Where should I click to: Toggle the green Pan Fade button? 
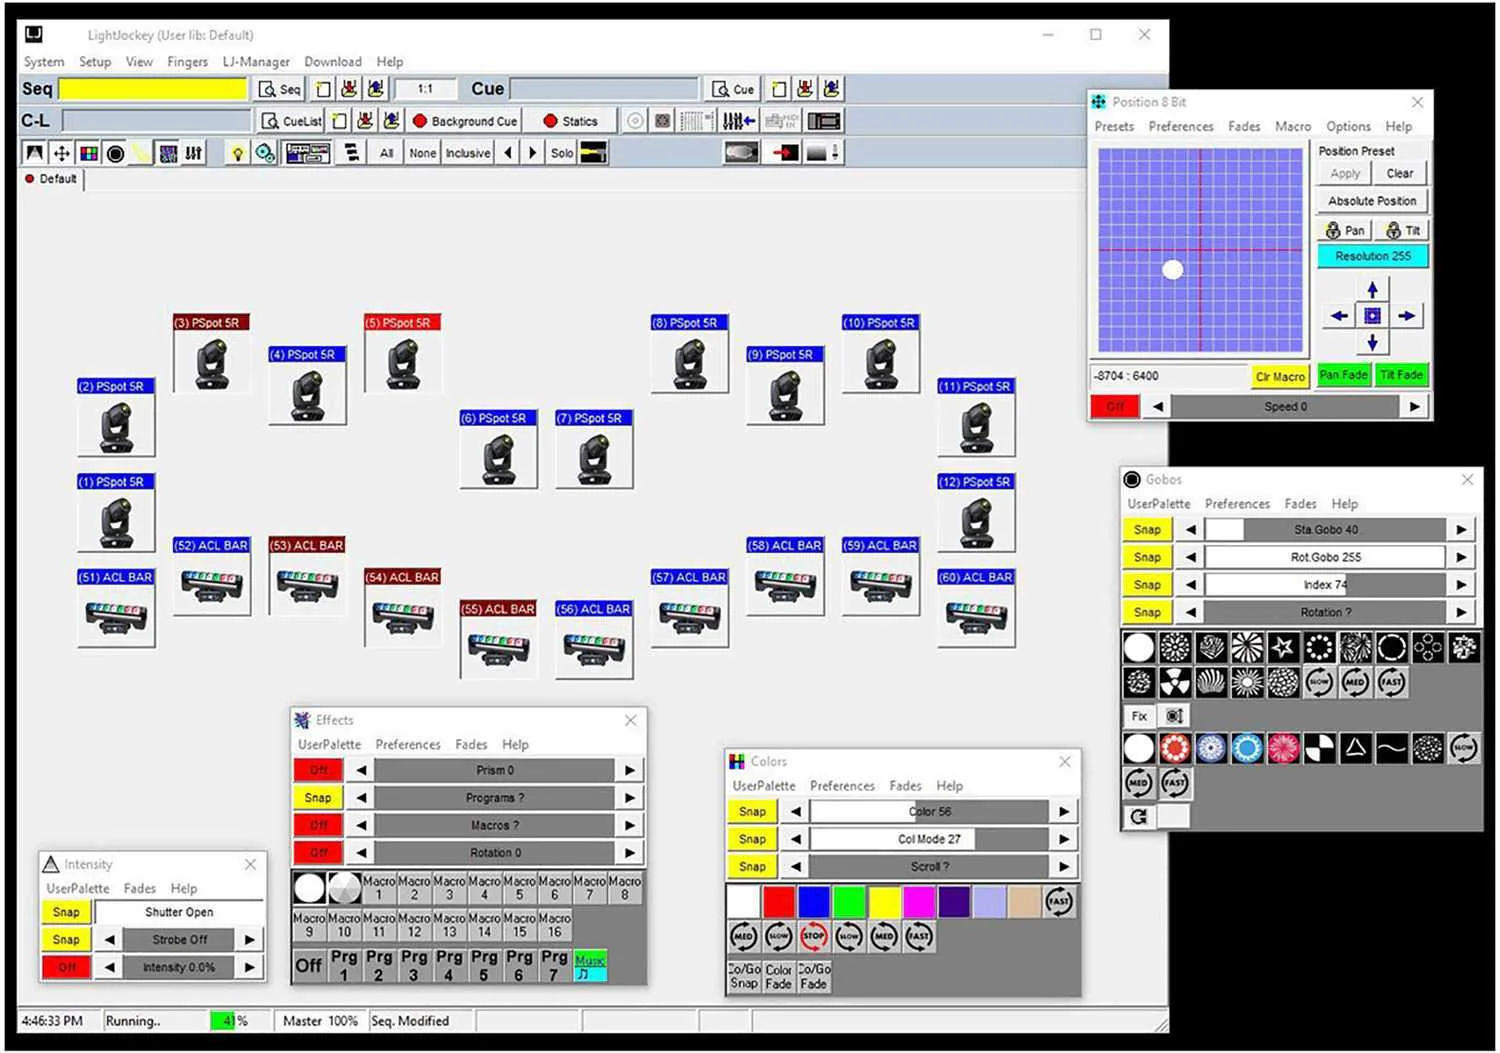pyautogui.click(x=1343, y=375)
